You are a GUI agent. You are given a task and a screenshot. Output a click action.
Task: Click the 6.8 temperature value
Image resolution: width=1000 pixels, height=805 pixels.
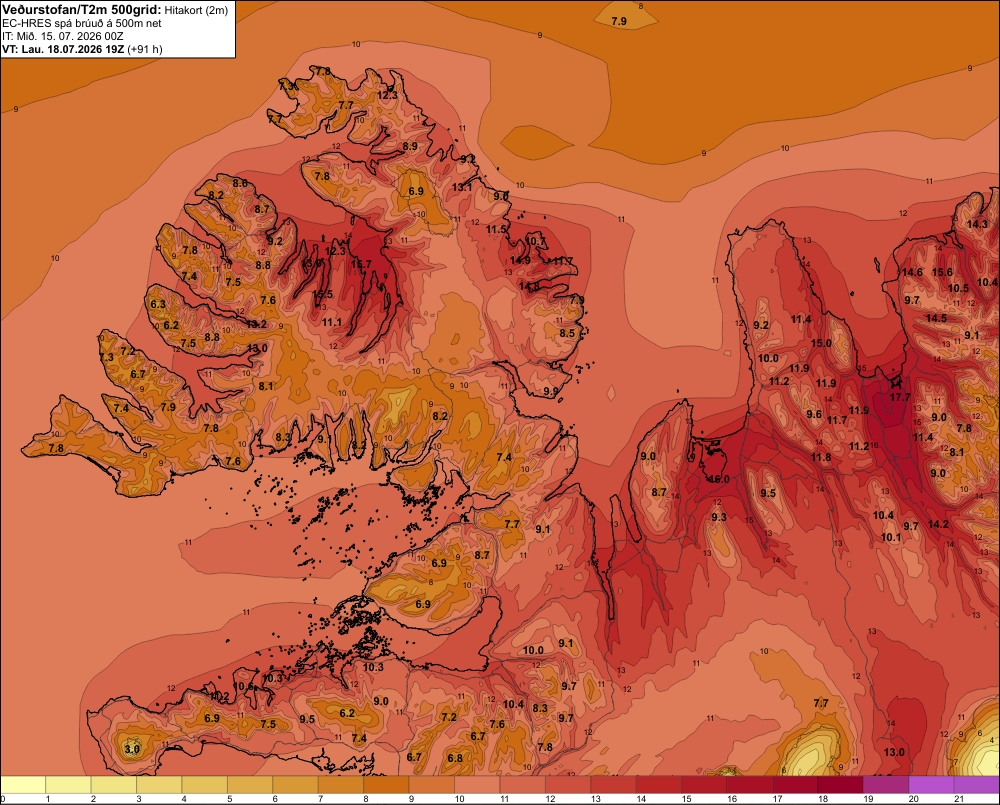pyautogui.click(x=455, y=758)
